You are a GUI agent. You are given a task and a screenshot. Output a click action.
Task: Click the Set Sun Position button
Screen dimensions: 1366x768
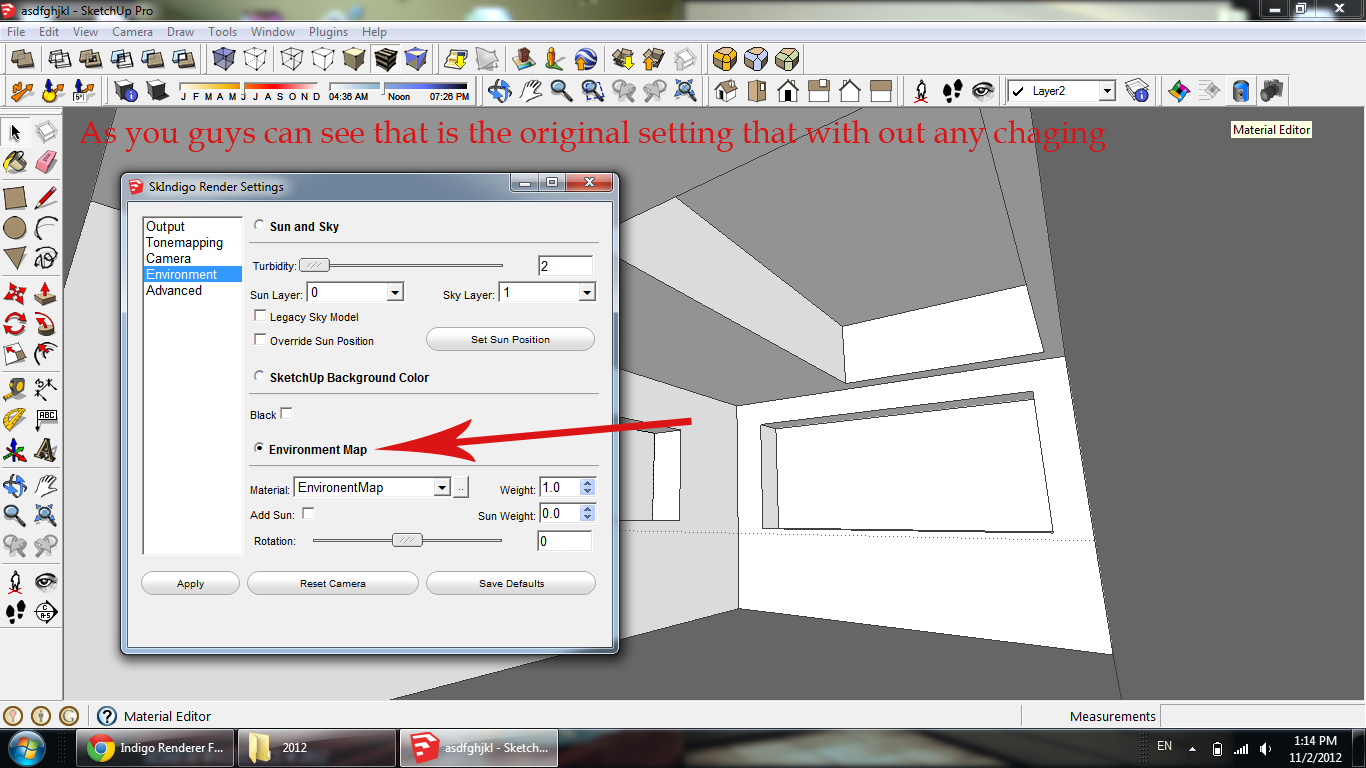pyautogui.click(x=510, y=340)
